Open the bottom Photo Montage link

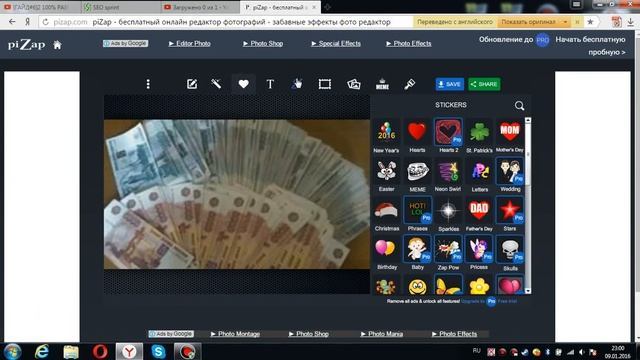pyautogui.click(x=235, y=334)
